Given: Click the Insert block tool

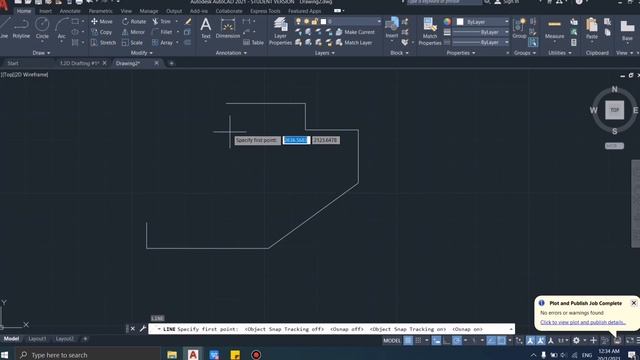Looking at the screenshot, I should pos(392,28).
